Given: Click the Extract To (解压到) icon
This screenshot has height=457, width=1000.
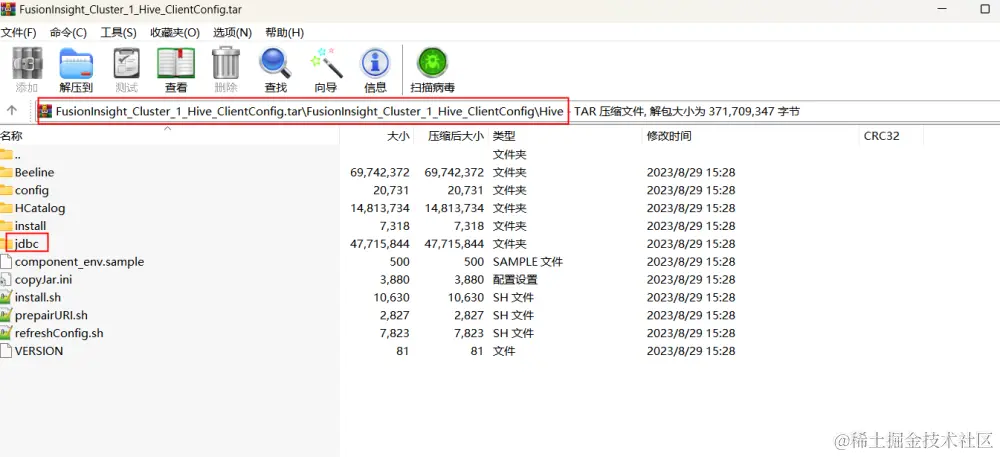Looking at the screenshot, I should [77, 63].
